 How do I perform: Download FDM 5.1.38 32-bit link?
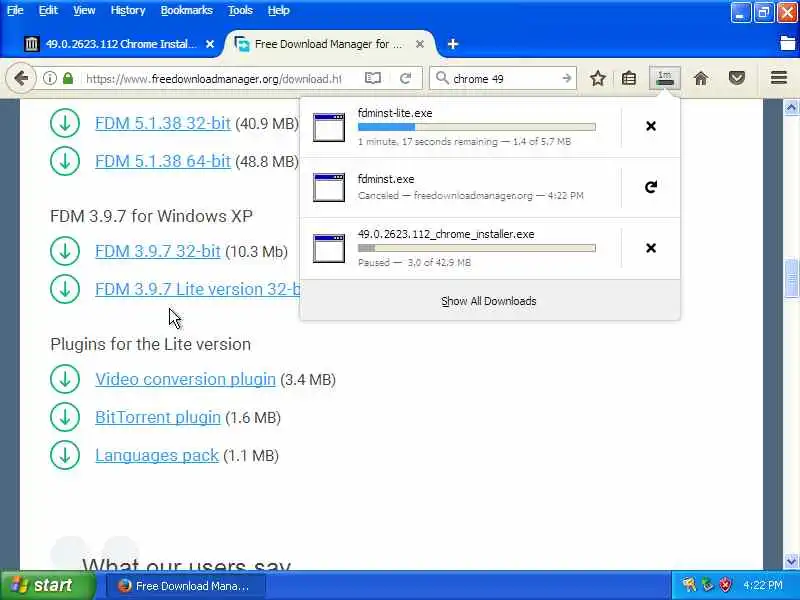coord(163,123)
